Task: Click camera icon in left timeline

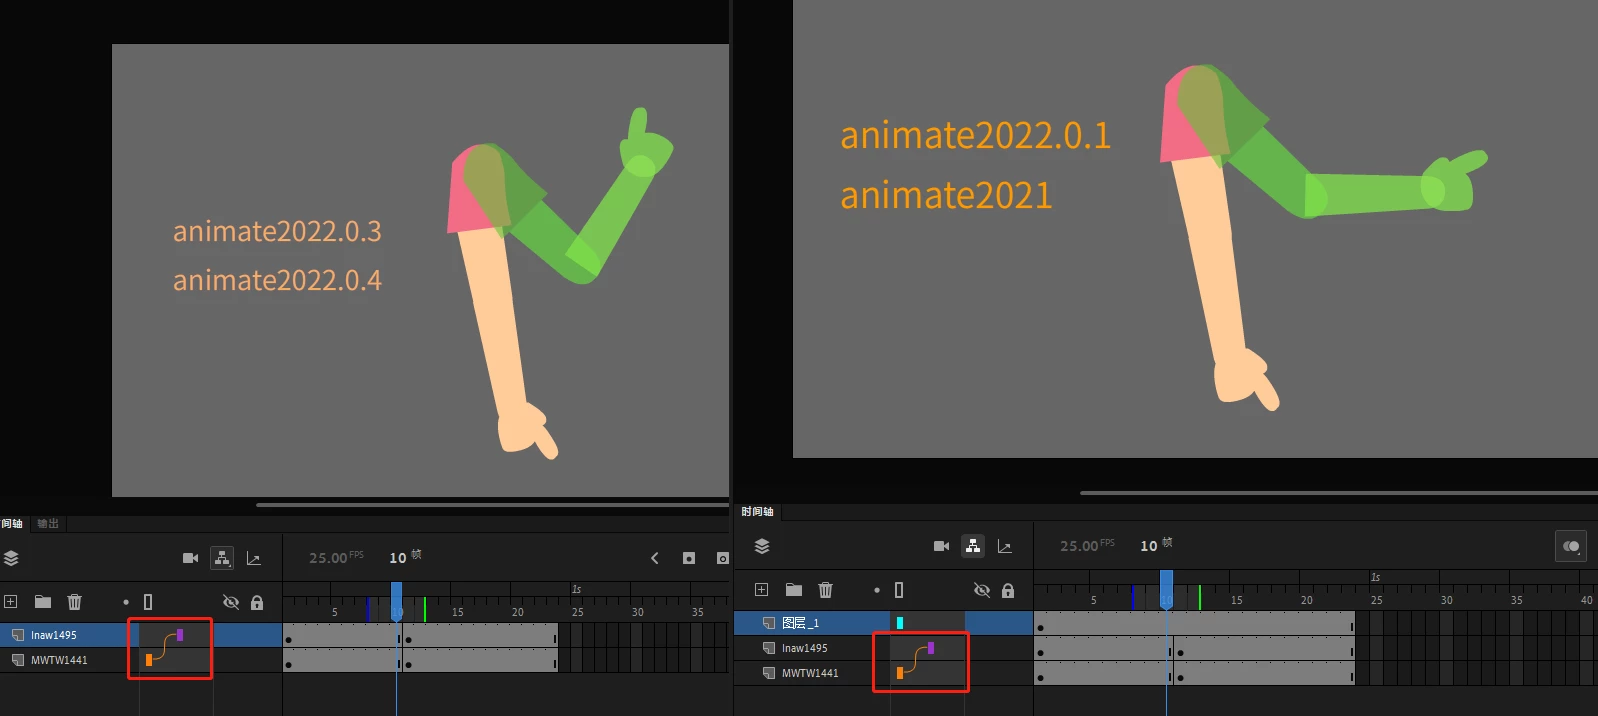Action: click(190, 558)
